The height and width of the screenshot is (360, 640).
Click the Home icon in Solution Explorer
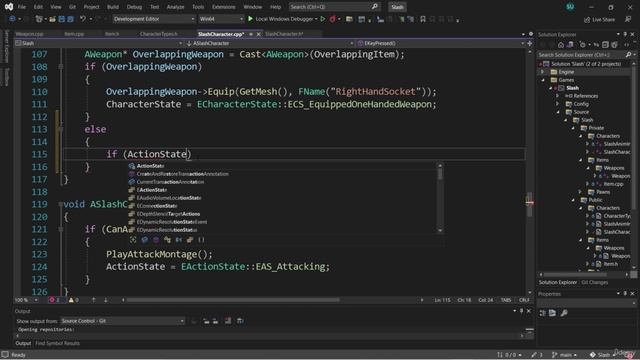click(x=561, y=44)
